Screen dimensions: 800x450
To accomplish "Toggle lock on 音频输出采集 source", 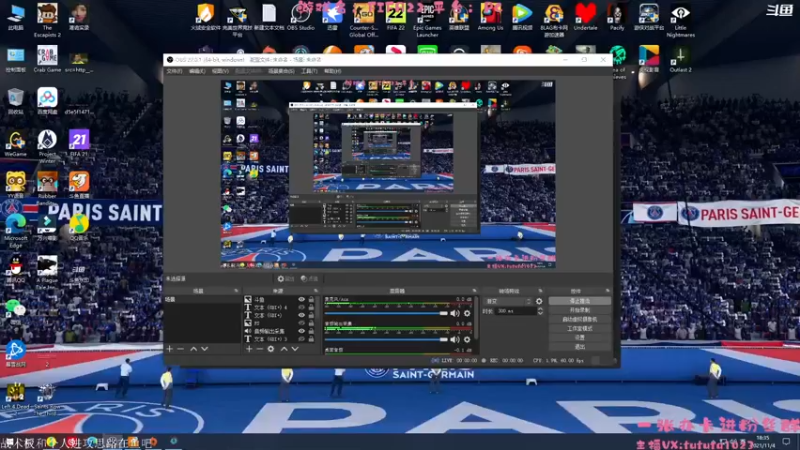I will coord(311,331).
